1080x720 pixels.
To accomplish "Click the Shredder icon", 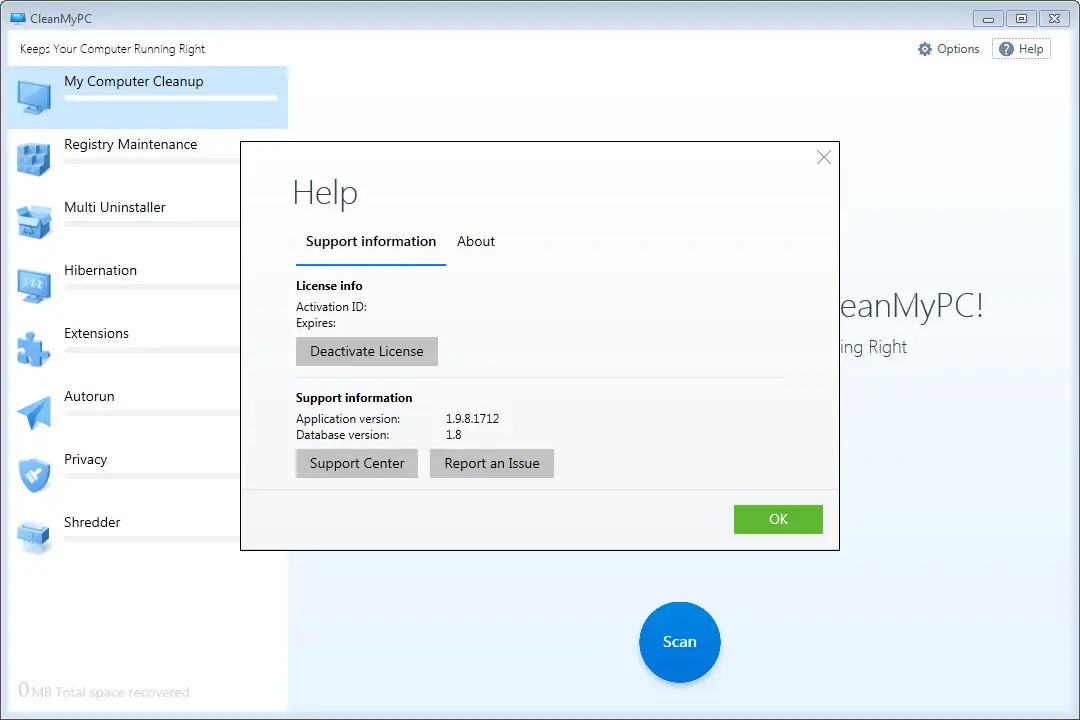I will (x=34, y=537).
